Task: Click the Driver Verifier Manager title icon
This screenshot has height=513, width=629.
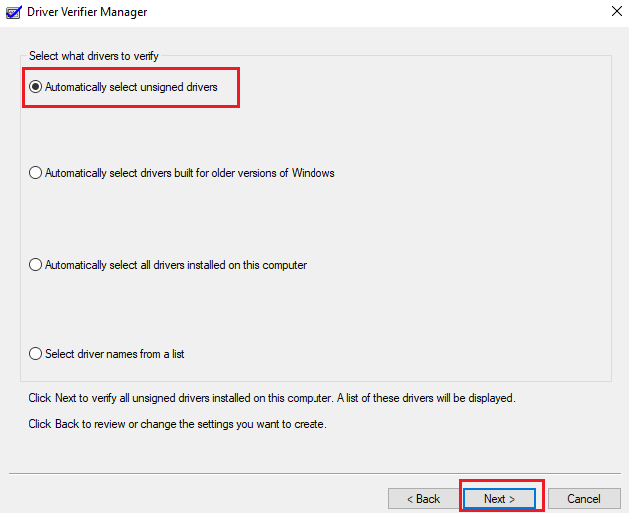Action: click(x=14, y=12)
